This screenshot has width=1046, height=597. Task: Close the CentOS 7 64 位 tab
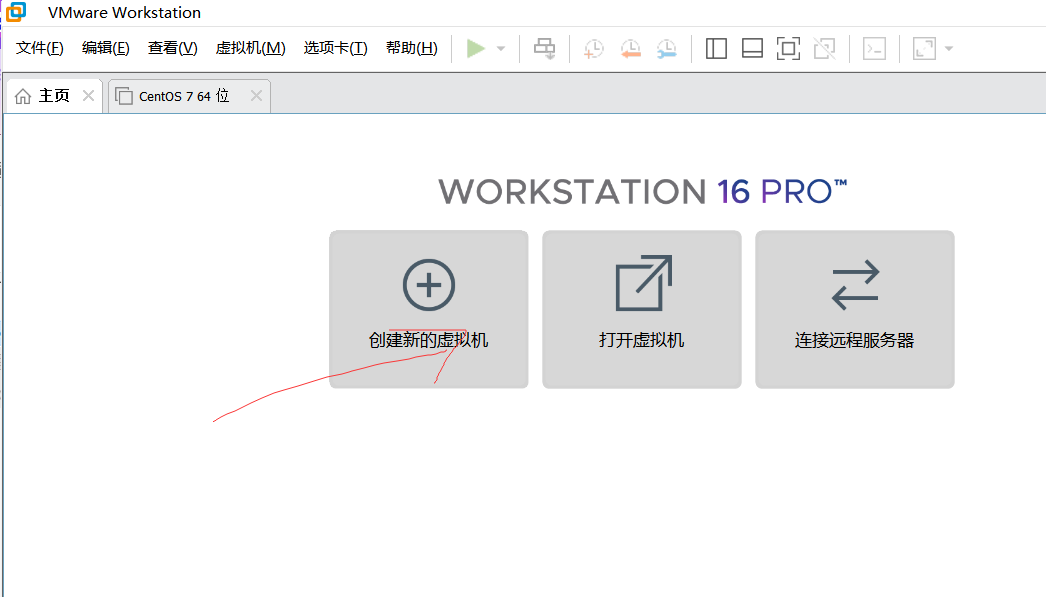pos(256,96)
